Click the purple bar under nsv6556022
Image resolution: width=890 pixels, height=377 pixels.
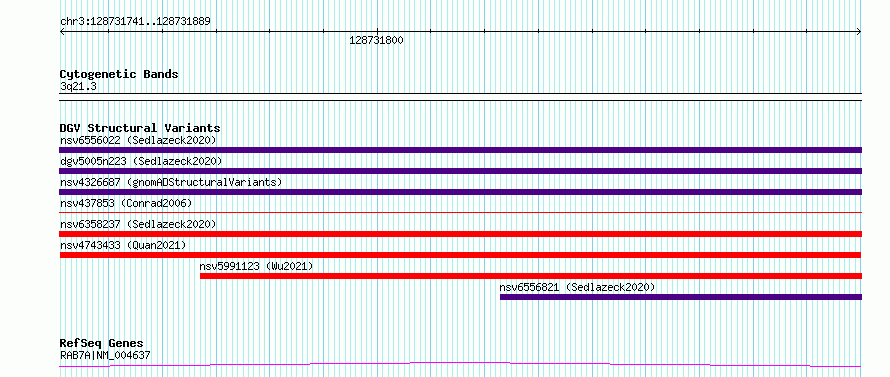click(x=460, y=150)
